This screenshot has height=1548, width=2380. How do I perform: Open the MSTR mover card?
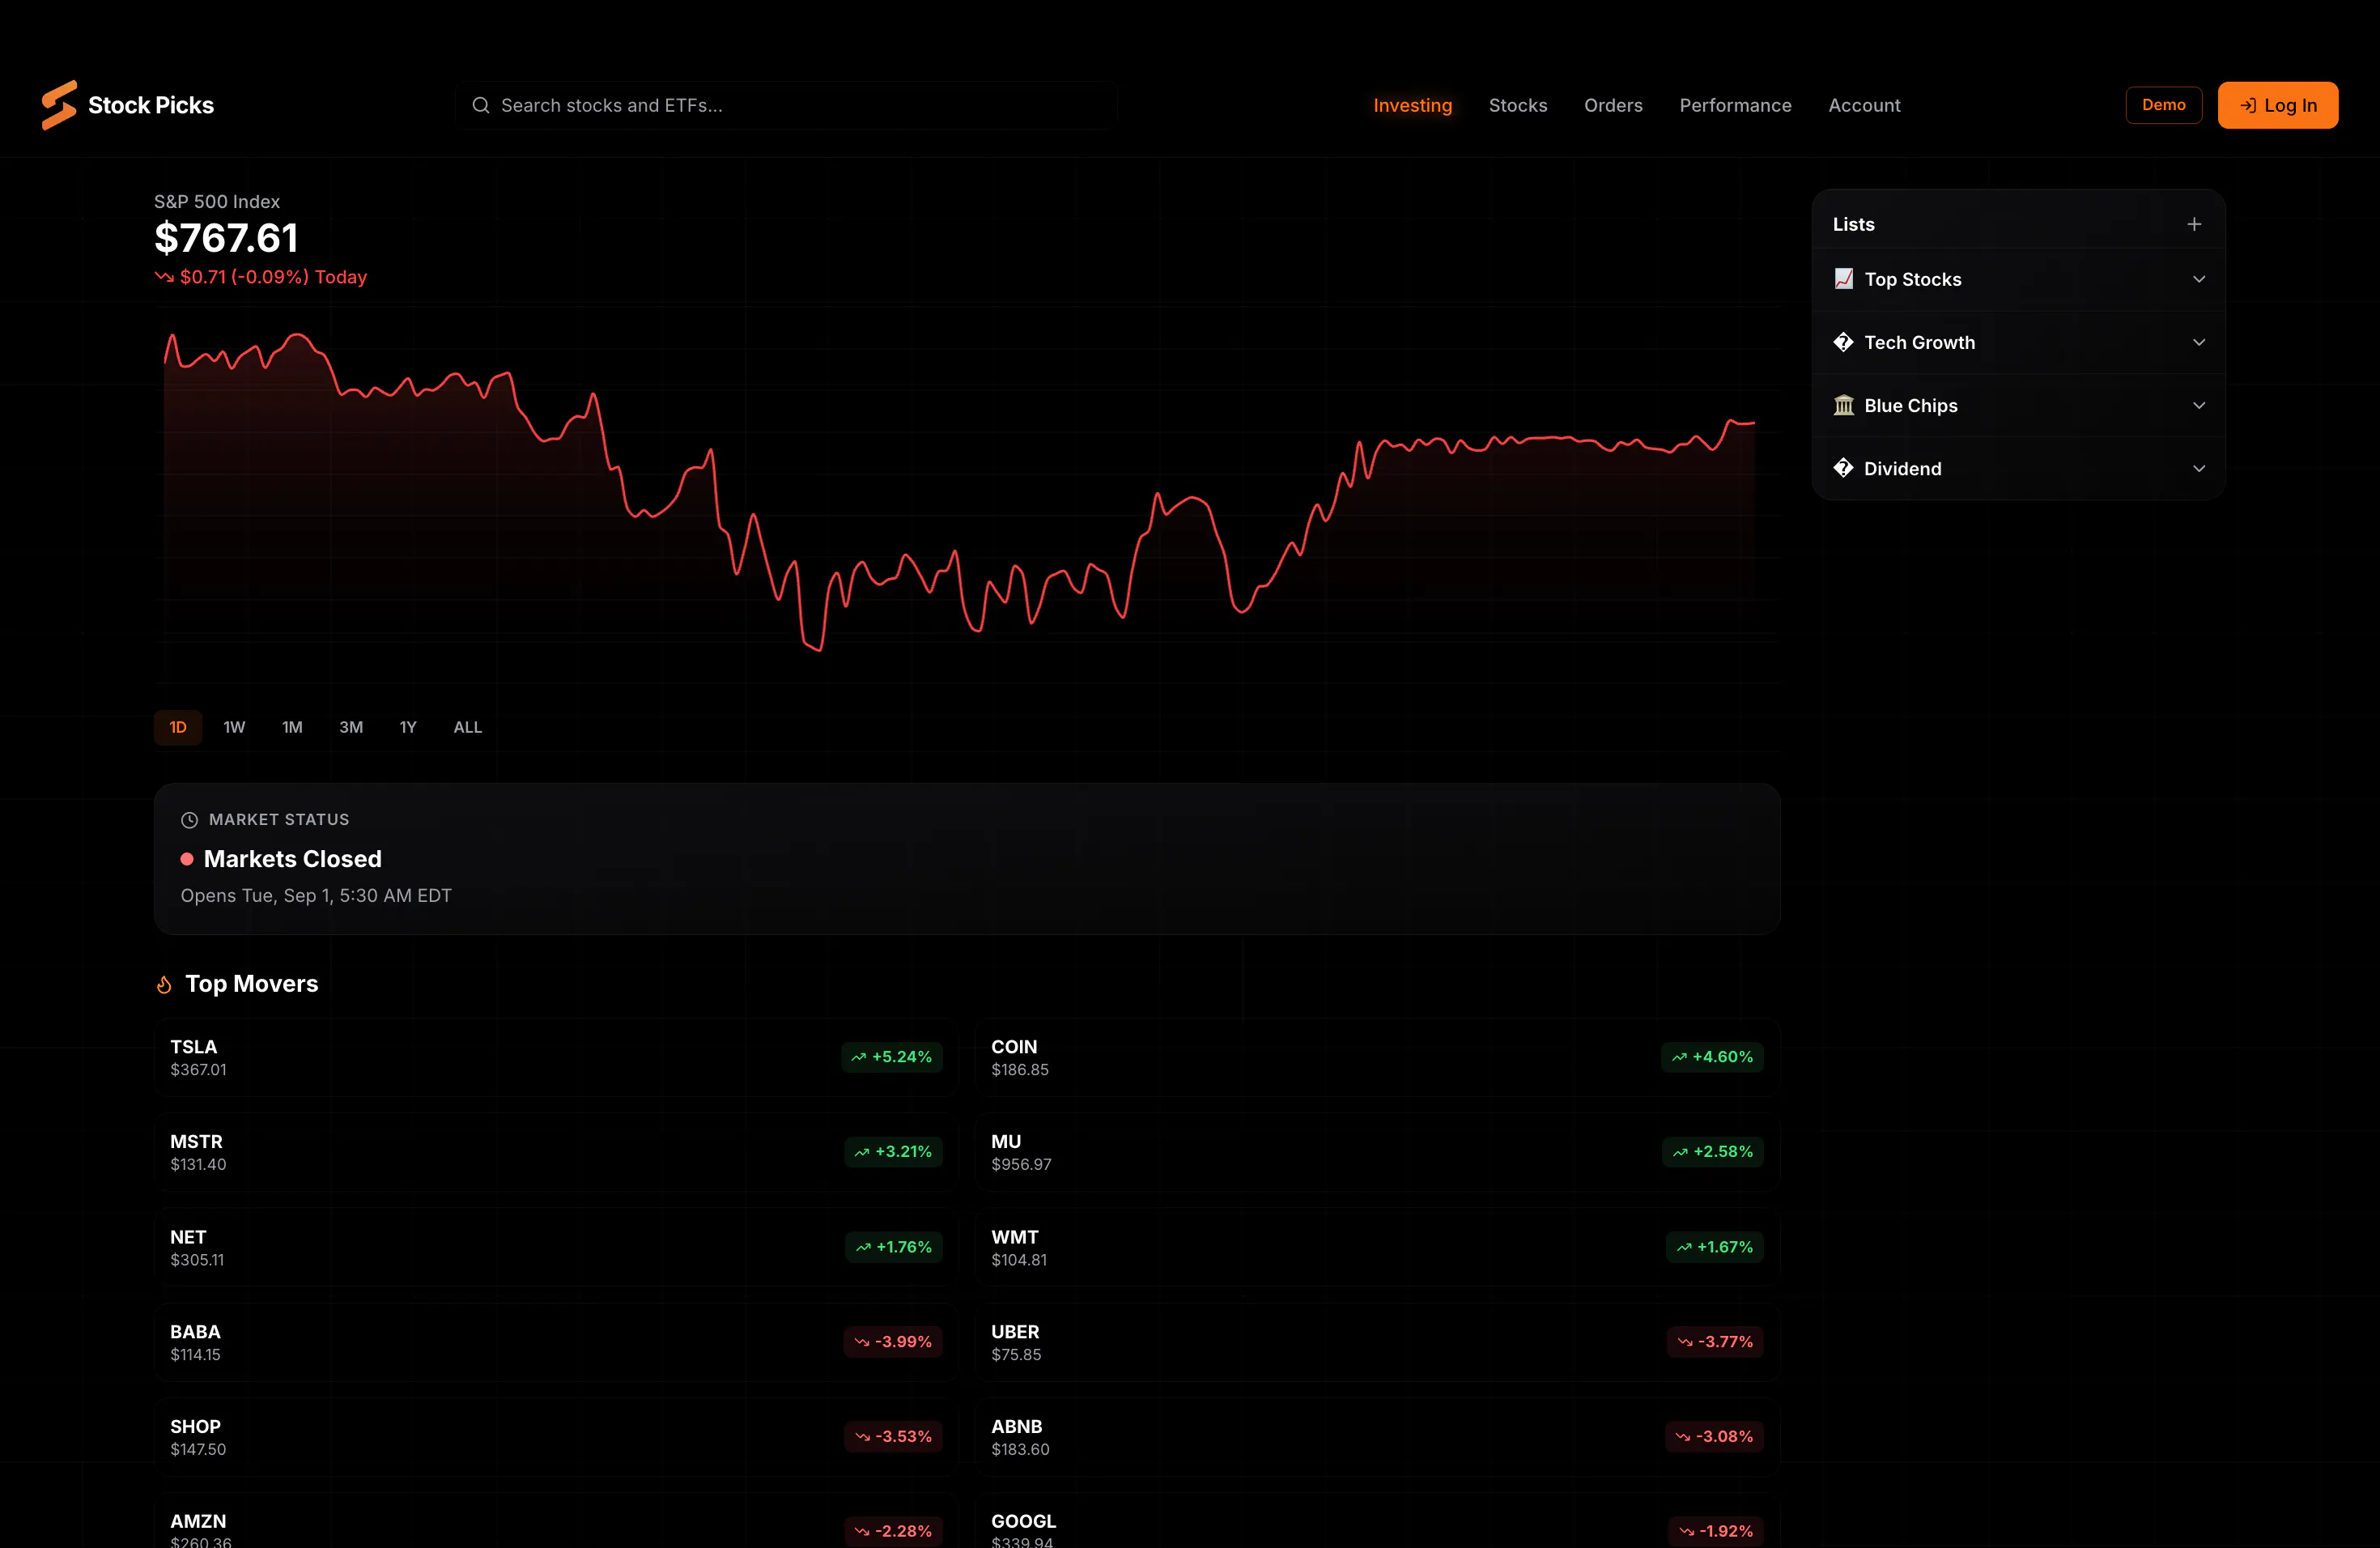(x=556, y=1152)
